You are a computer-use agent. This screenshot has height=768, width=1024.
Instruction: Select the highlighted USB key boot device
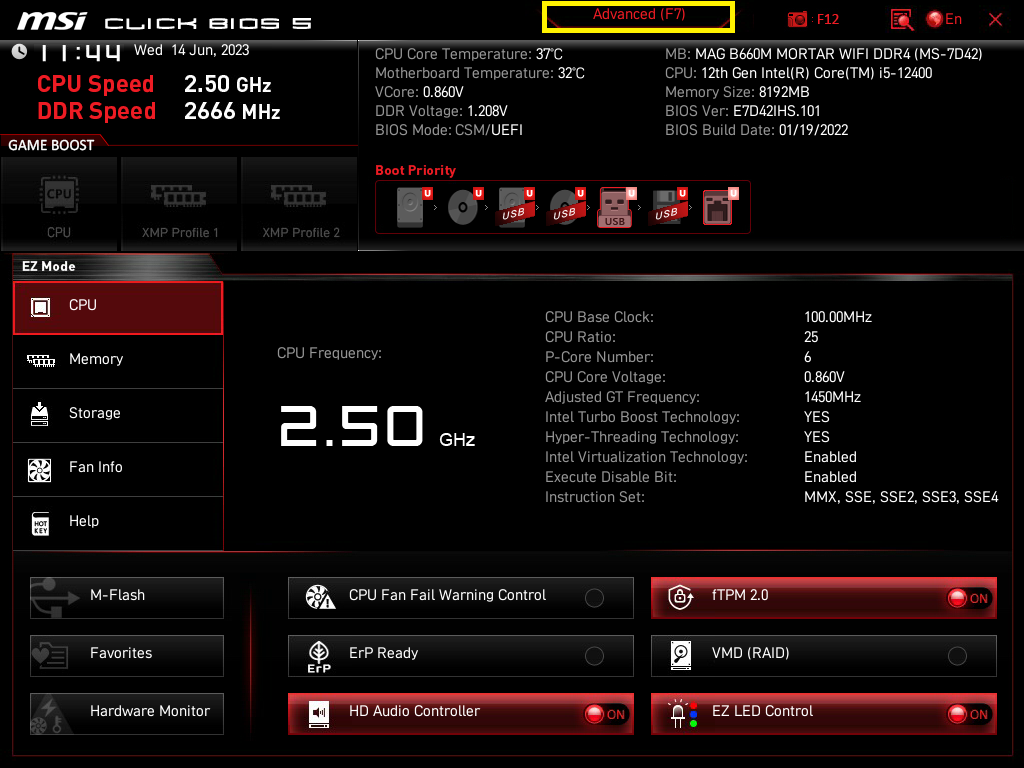(616, 207)
